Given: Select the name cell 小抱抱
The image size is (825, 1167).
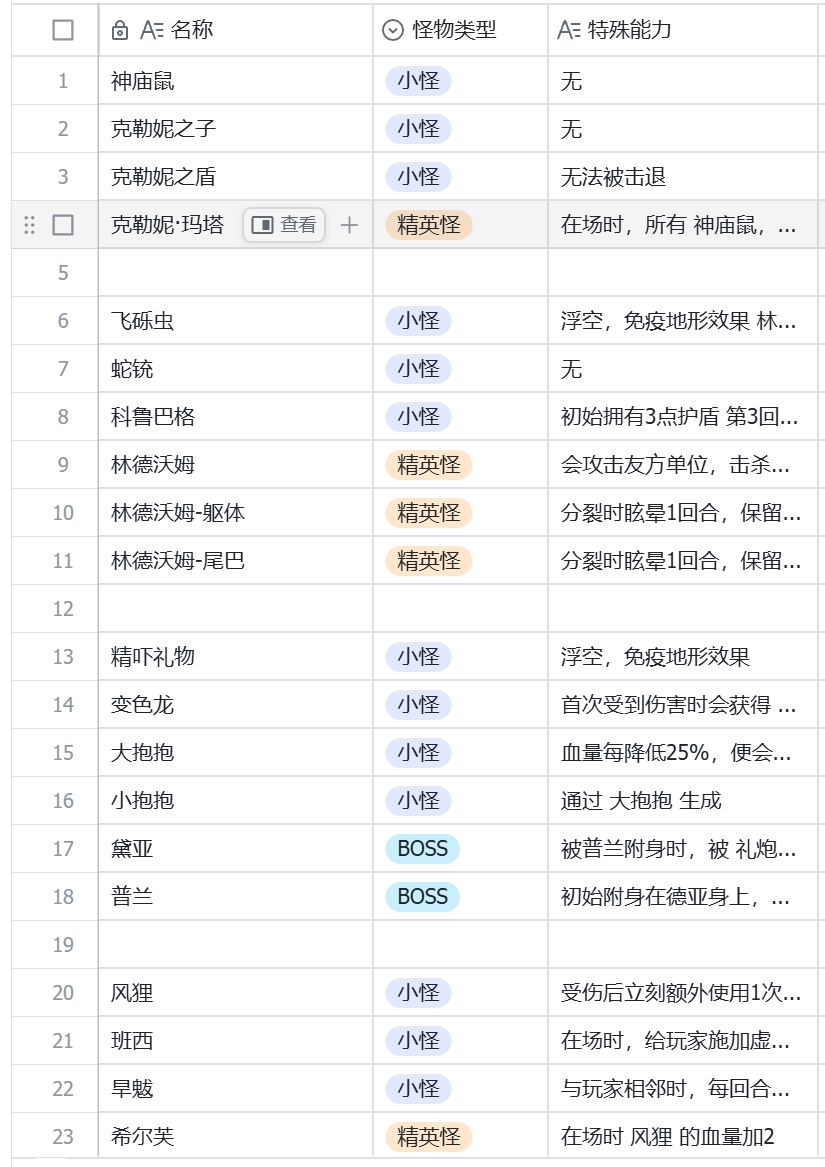Looking at the screenshot, I should tap(235, 801).
